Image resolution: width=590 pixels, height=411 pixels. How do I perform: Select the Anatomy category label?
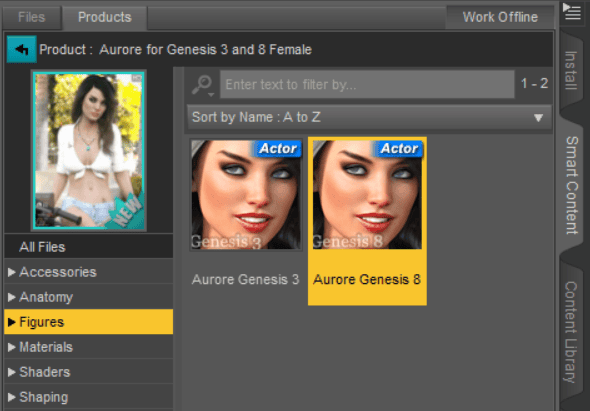pyautogui.click(x=46, y=297)
